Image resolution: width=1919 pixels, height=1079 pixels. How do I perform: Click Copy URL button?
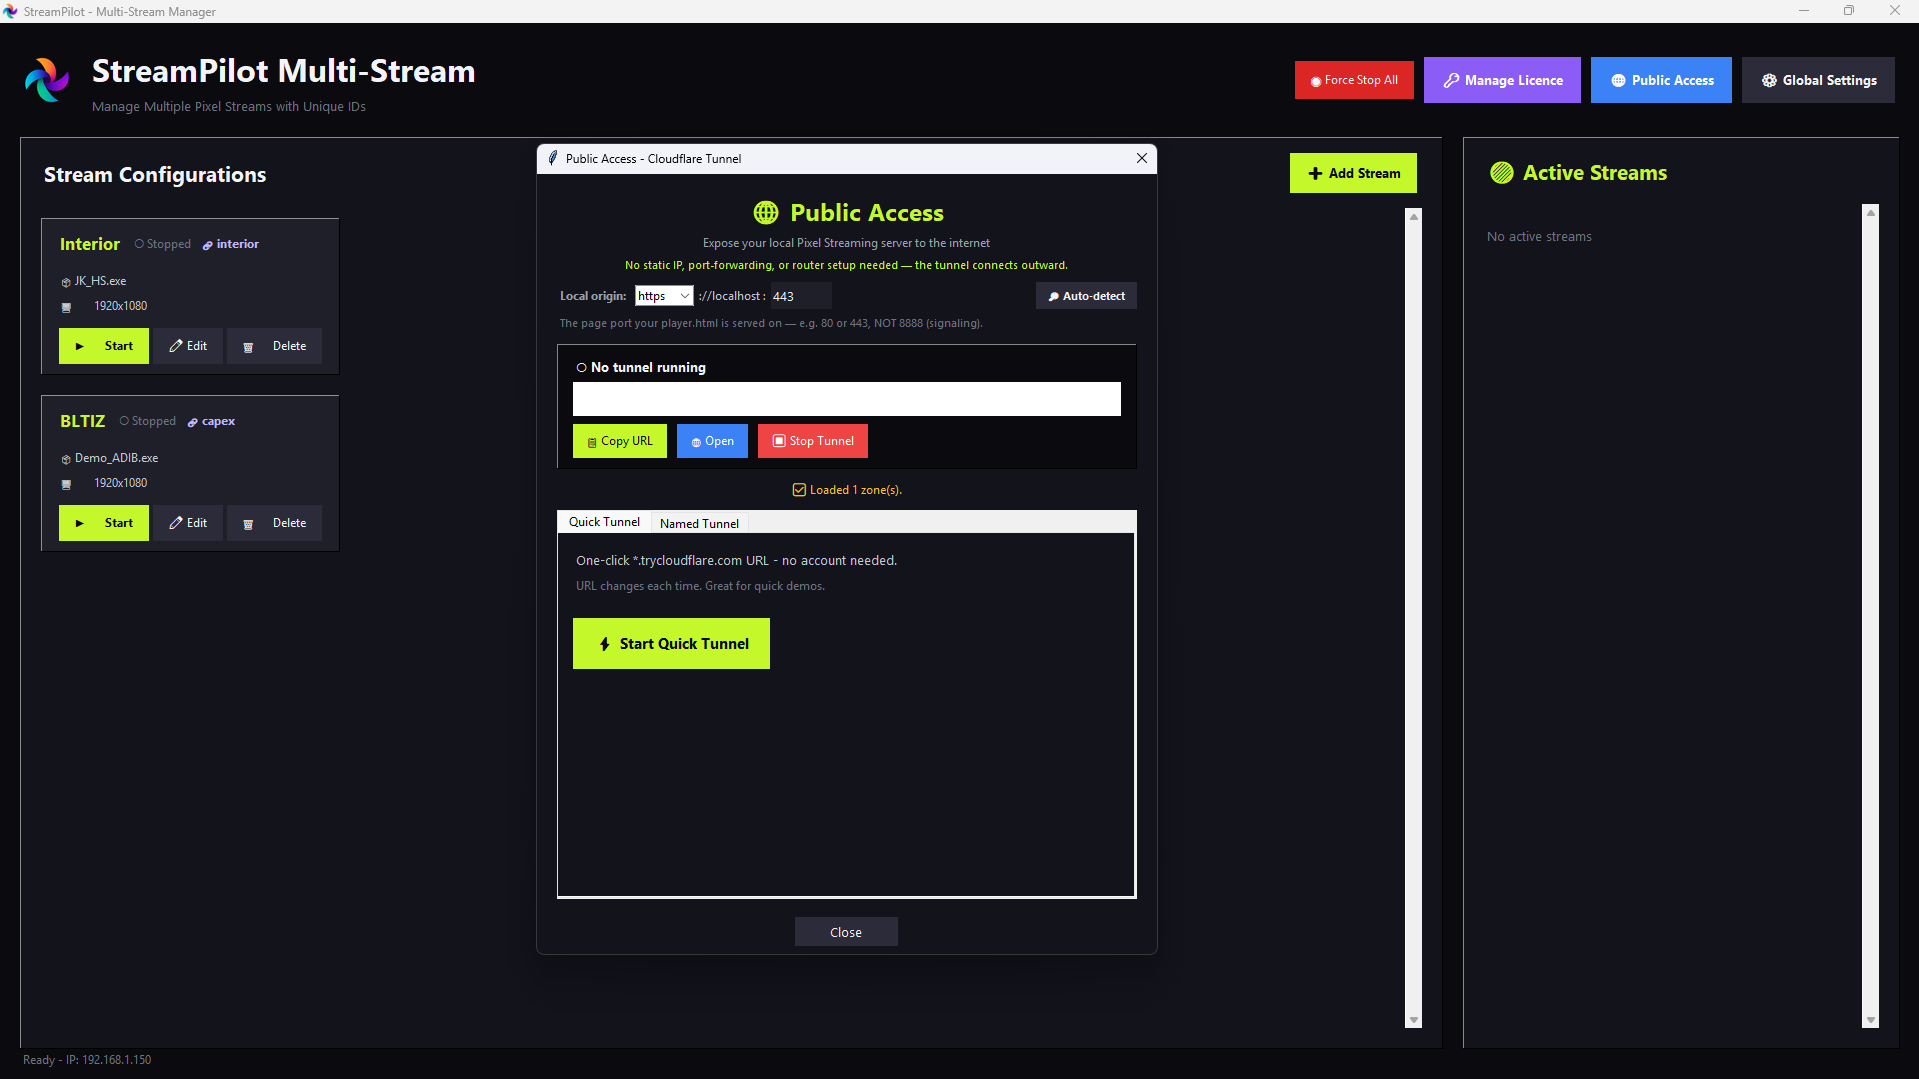point(620,441)
